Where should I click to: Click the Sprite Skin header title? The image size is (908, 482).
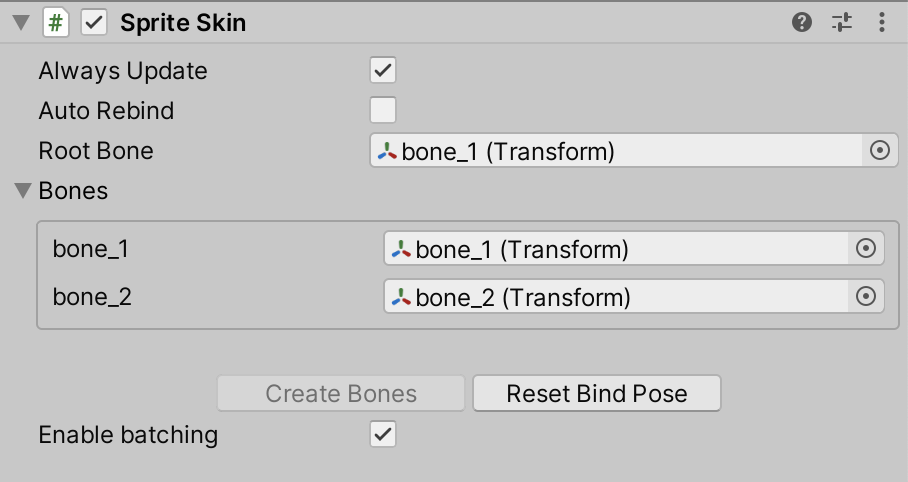(x=183, y=24)
